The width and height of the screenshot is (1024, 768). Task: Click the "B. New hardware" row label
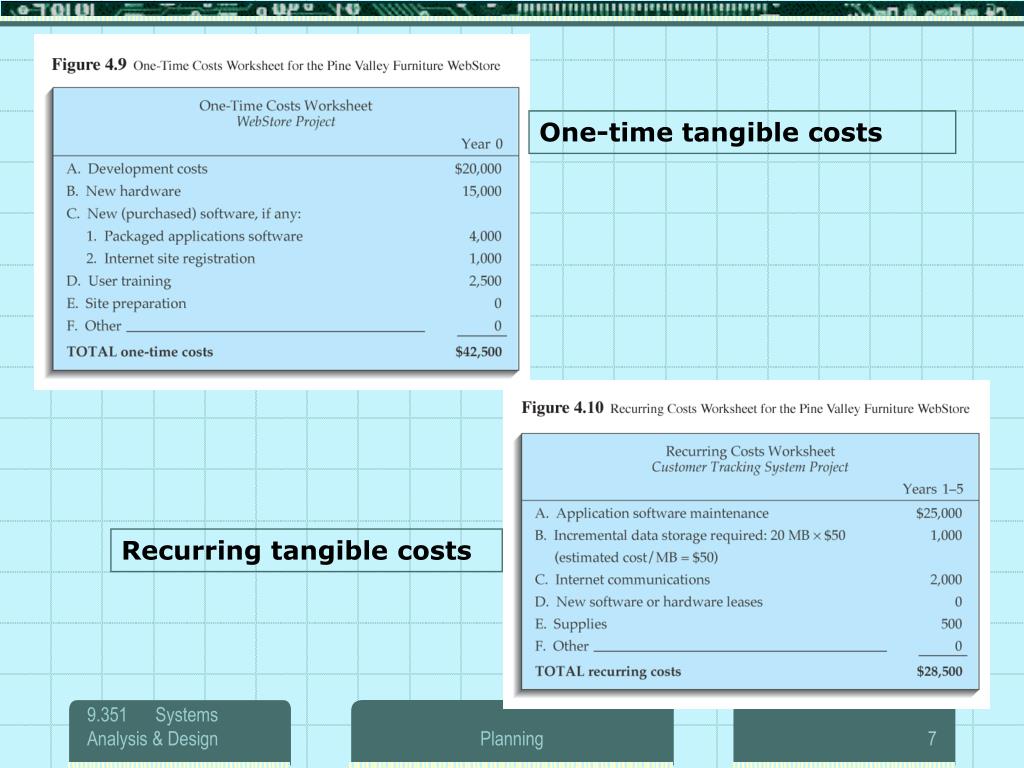123,191
